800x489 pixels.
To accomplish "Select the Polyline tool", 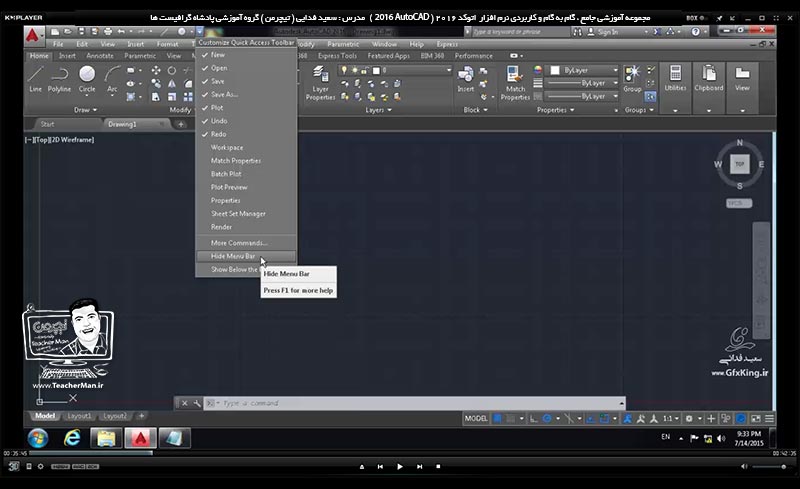I will (x=60, y=78).
